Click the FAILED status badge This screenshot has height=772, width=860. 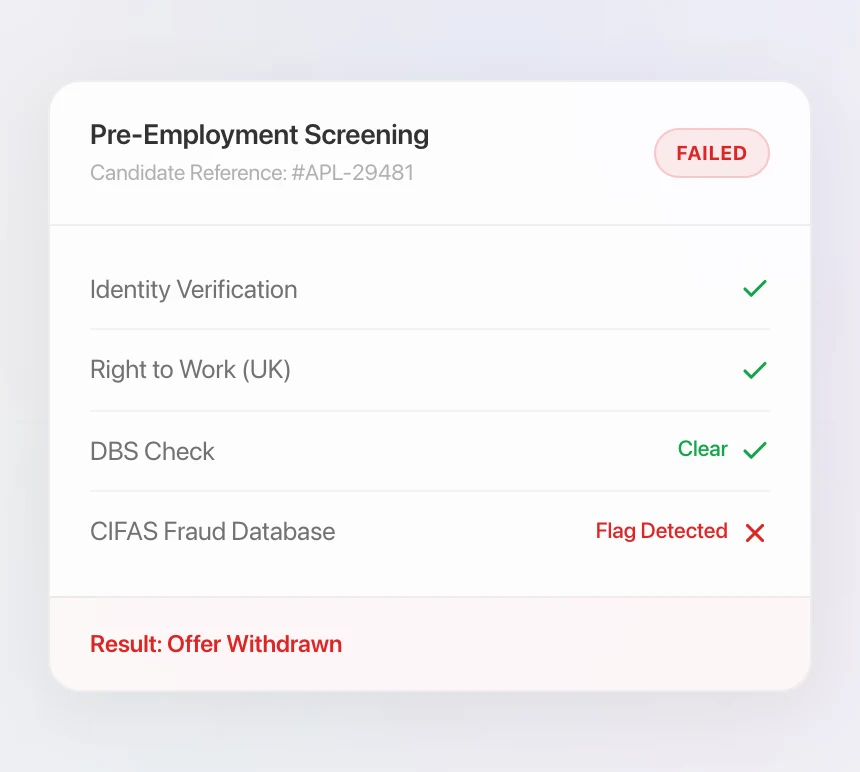(x=711, y=153)
